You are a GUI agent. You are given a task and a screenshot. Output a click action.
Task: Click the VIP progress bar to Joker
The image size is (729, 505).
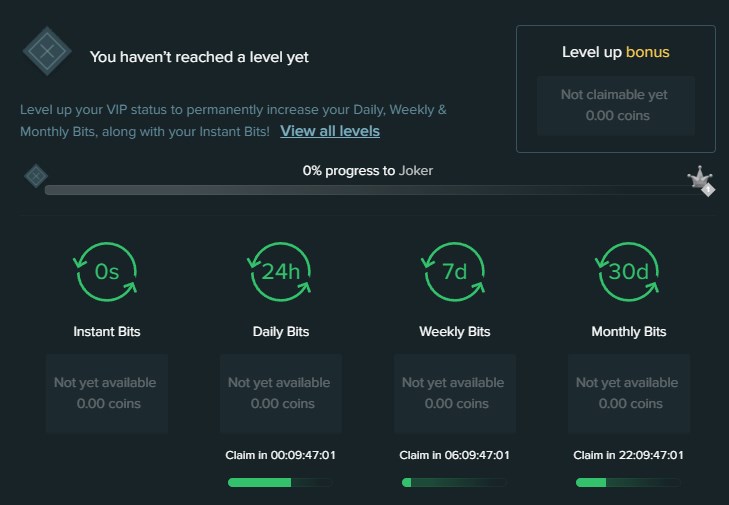[370, 190]
